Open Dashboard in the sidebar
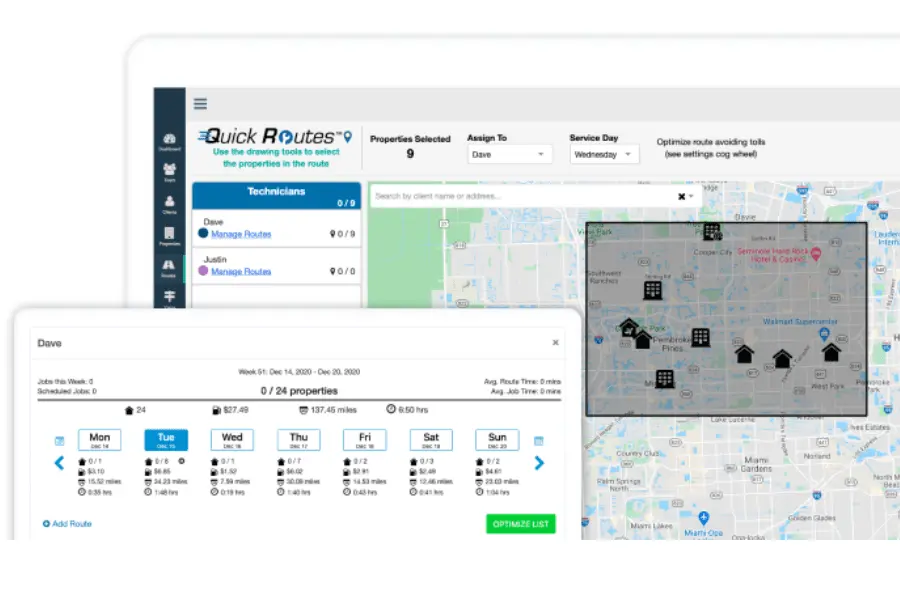Image resolution: width=900 pixels, height=600 pixels. point(169,142)
